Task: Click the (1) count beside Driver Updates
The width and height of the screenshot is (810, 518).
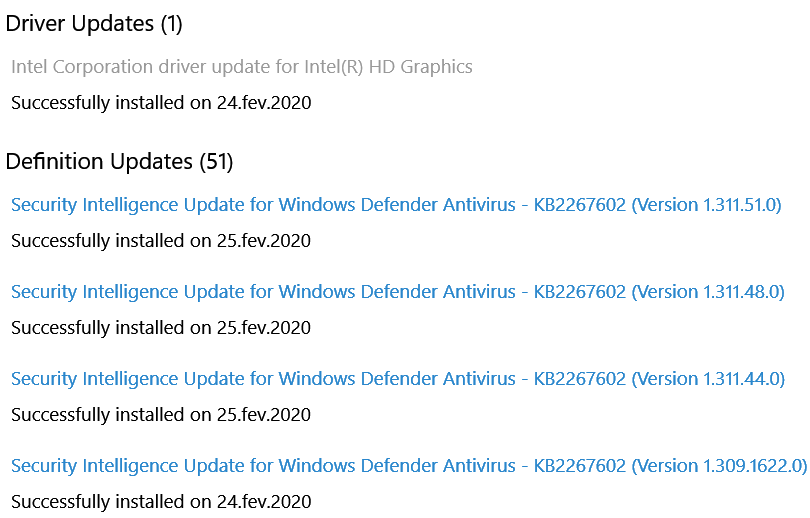Action: [171, 24]
